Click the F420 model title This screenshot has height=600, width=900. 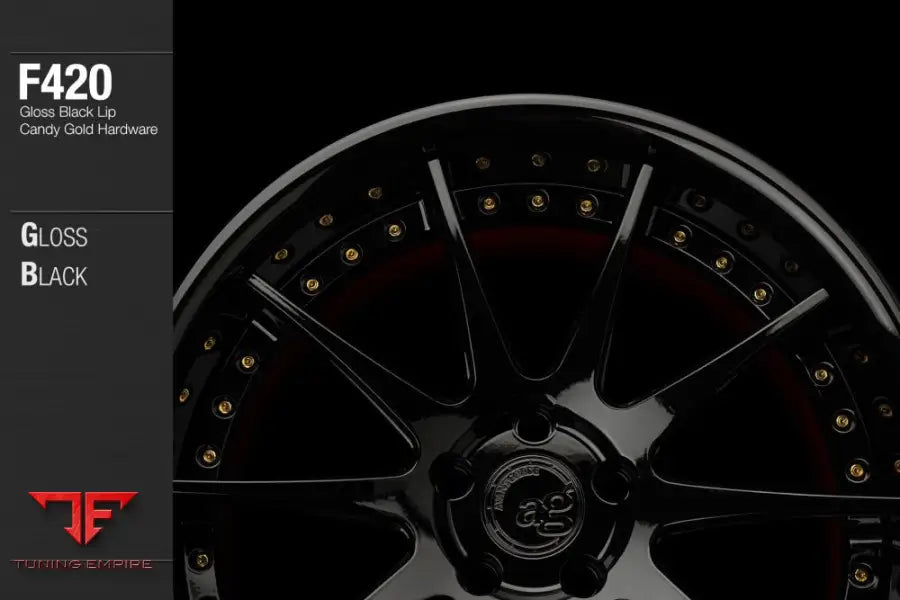click(66, 83)
